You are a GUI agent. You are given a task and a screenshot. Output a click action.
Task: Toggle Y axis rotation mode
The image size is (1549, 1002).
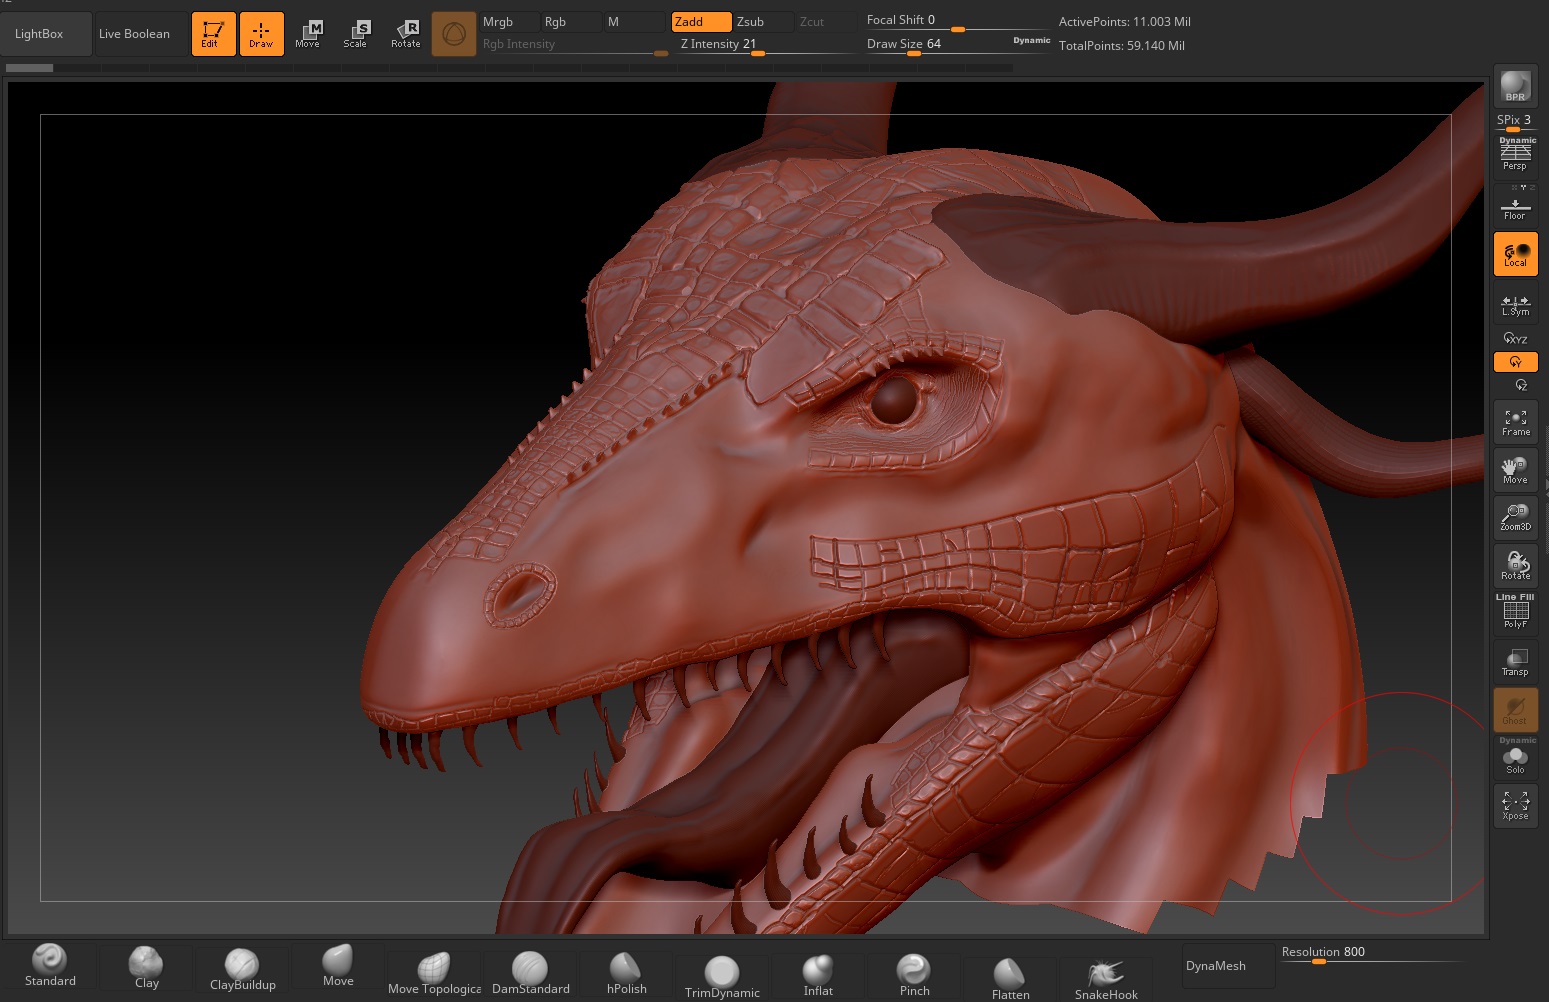pyautogui.click(x=1515, y=362)
